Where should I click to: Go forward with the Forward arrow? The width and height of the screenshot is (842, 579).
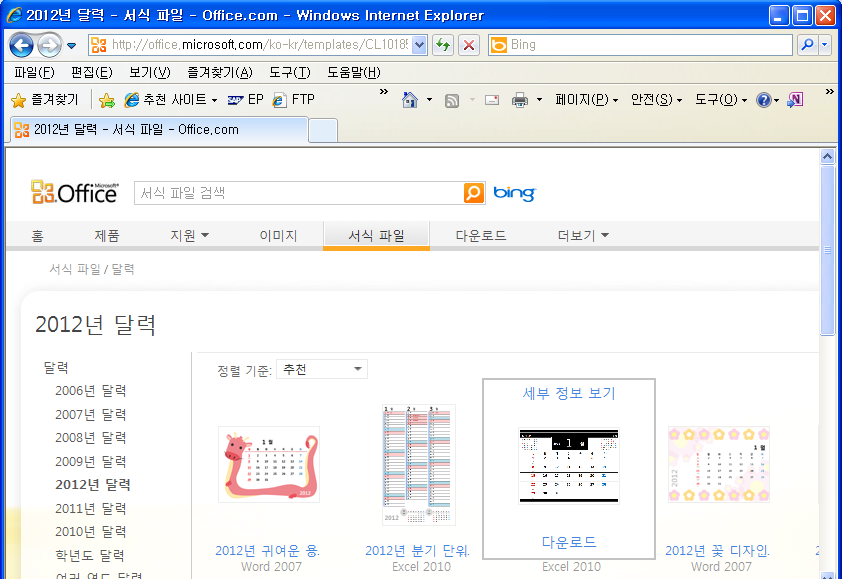click(x=49, y=45)
